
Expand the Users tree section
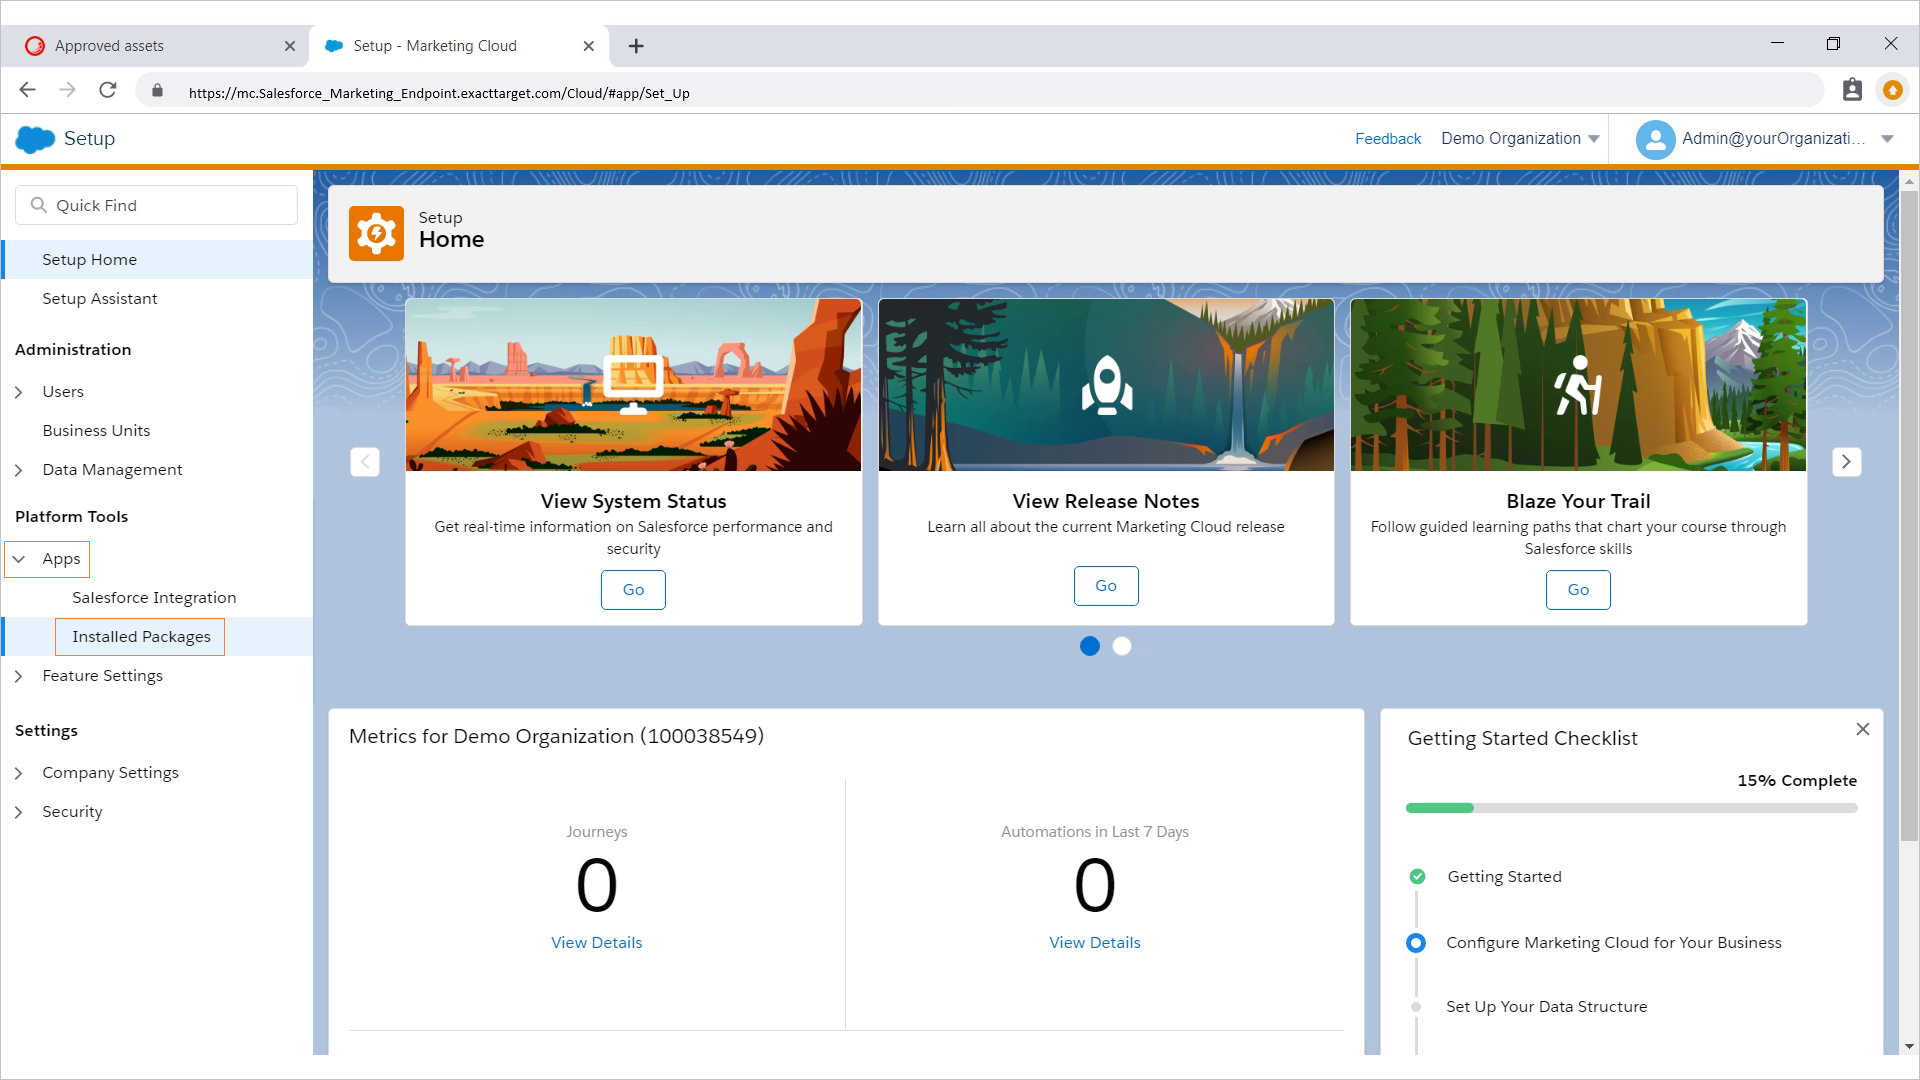pos(19,392)
